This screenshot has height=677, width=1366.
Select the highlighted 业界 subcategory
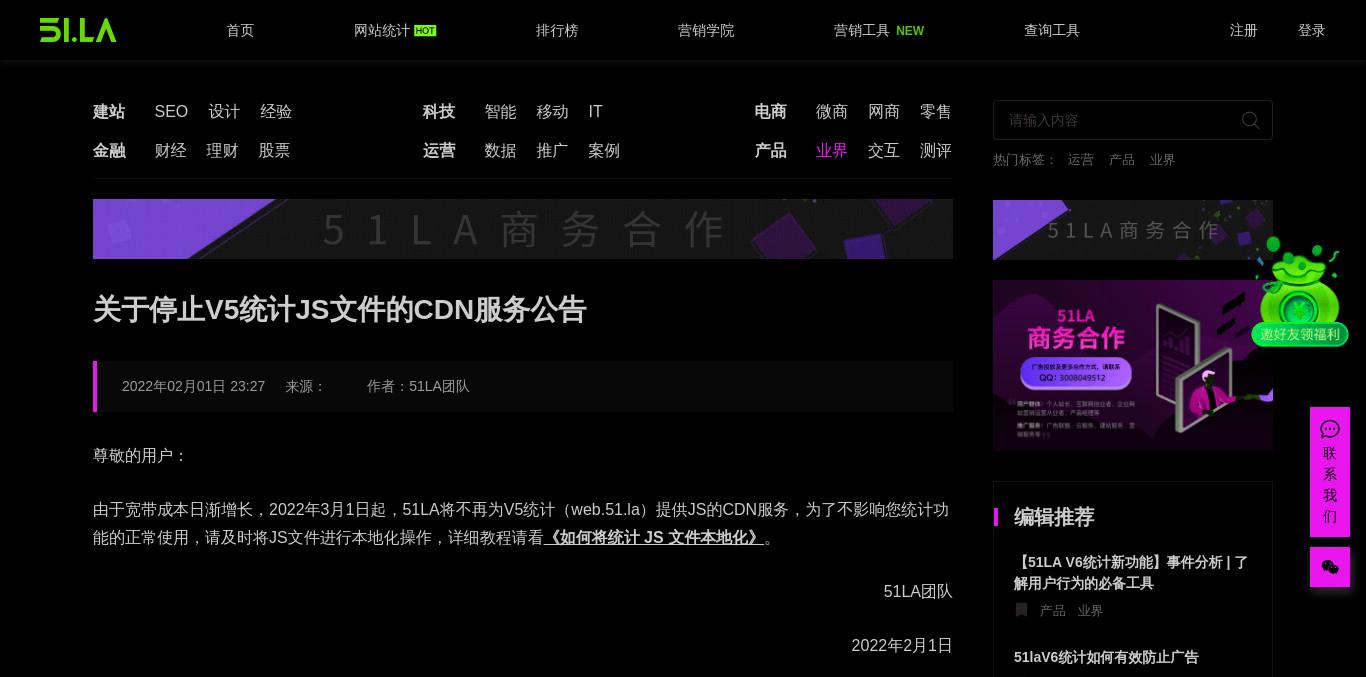(x=832, y=151)
